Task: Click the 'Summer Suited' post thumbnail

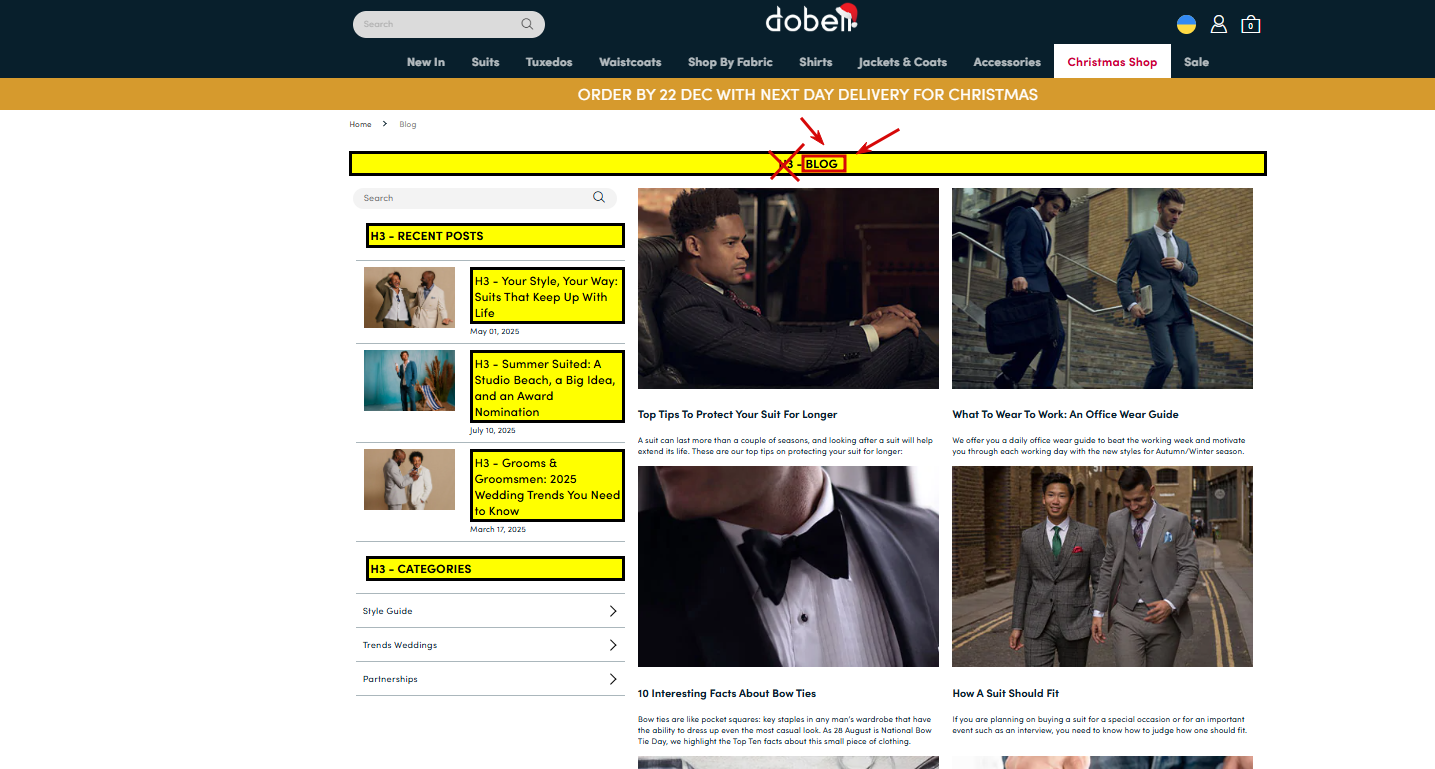Action: [x=409, y=380]
